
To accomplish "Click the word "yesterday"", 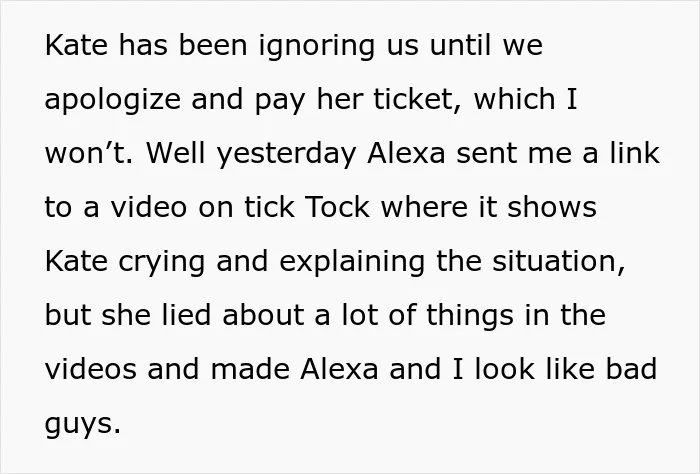I will 287,156.
